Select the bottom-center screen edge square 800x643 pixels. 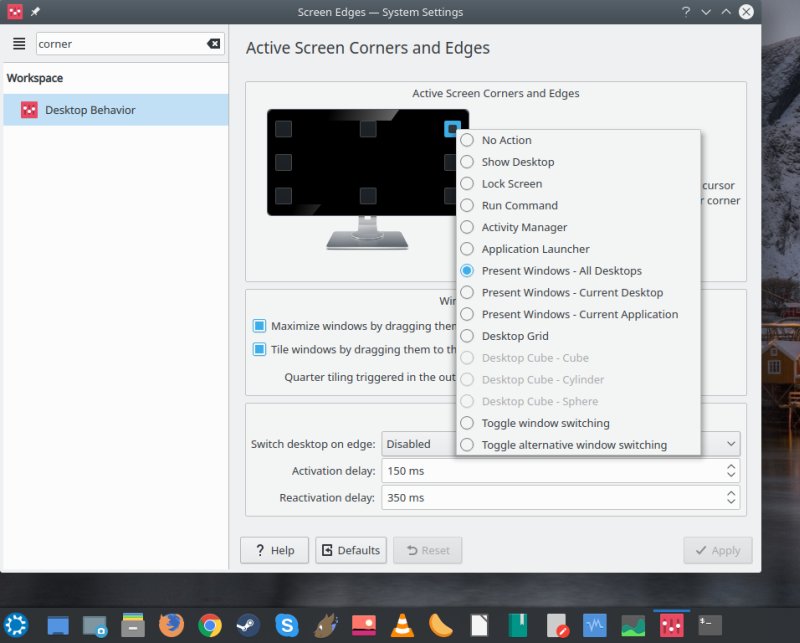[368, 195]
